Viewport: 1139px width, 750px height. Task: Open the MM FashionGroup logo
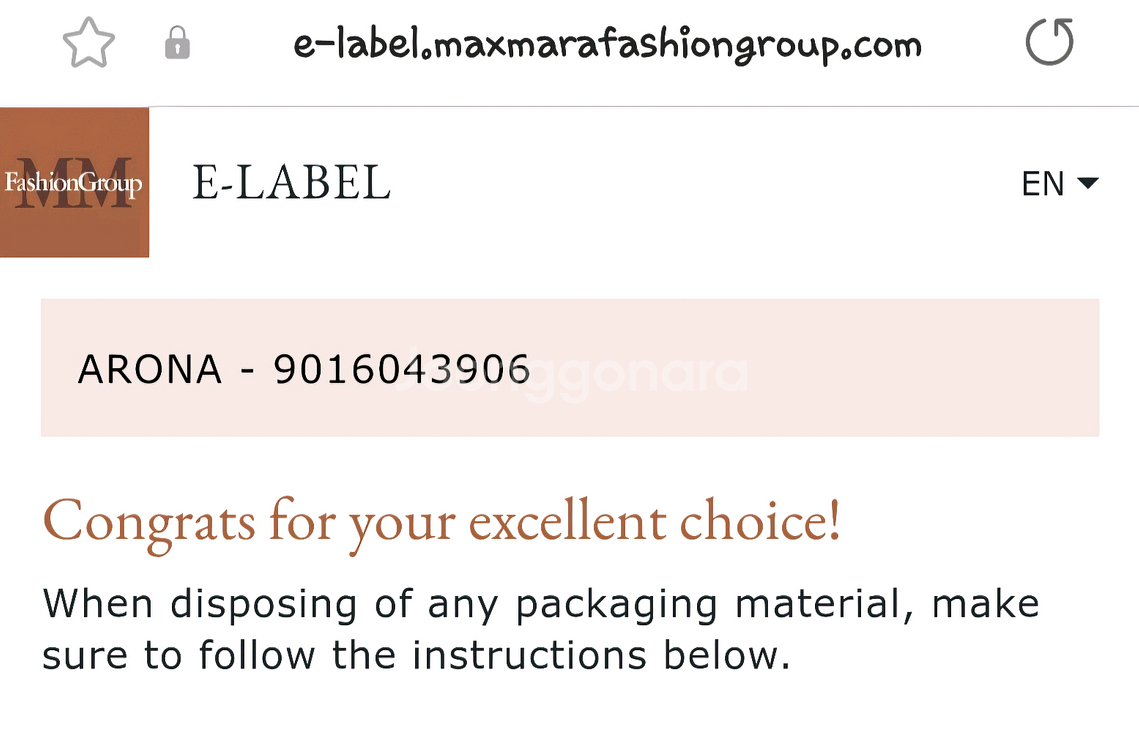[74, 182]
